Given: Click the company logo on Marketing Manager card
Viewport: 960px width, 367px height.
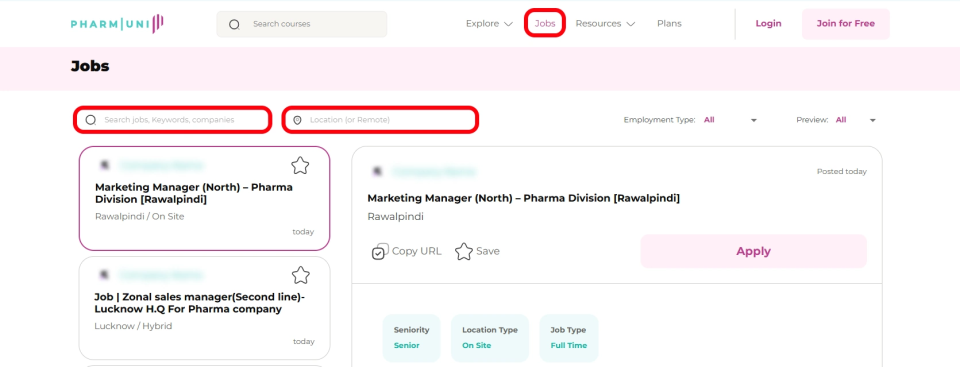Looking at the screenshot, I should 105,165.
